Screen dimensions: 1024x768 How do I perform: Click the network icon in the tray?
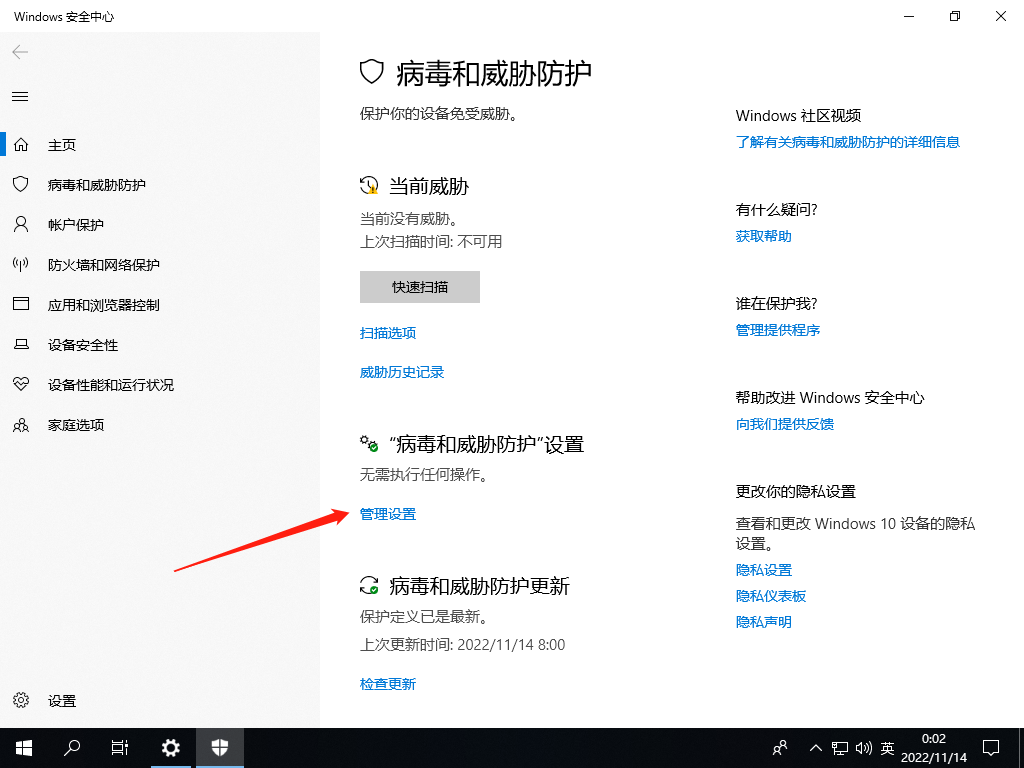(x=839, y=748)
